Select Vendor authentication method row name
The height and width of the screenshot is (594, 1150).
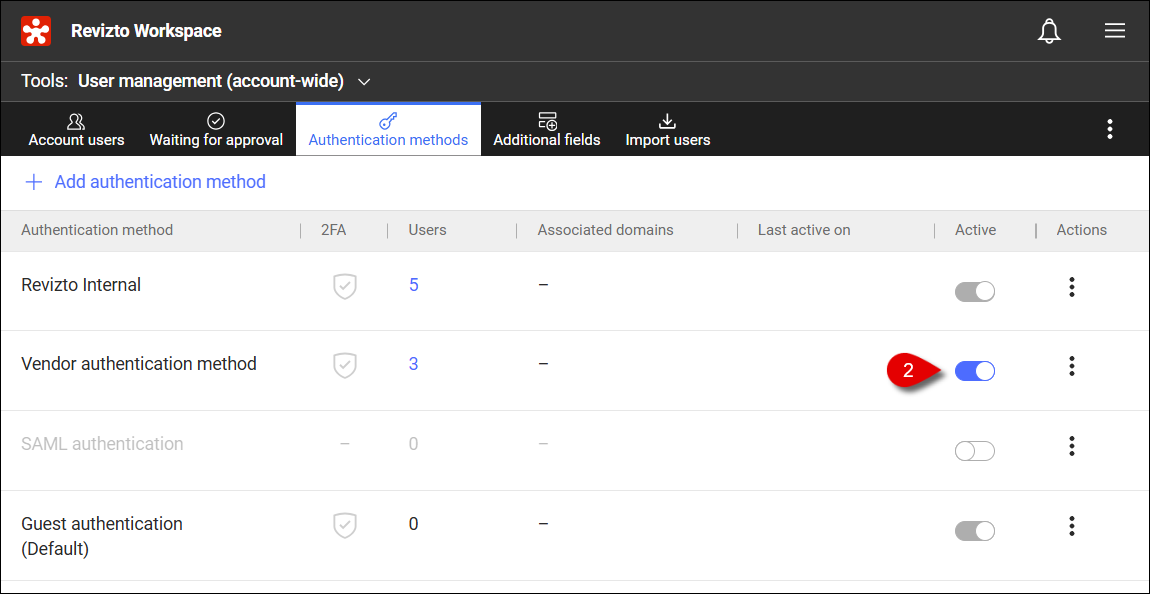click(x=139, y=364)
